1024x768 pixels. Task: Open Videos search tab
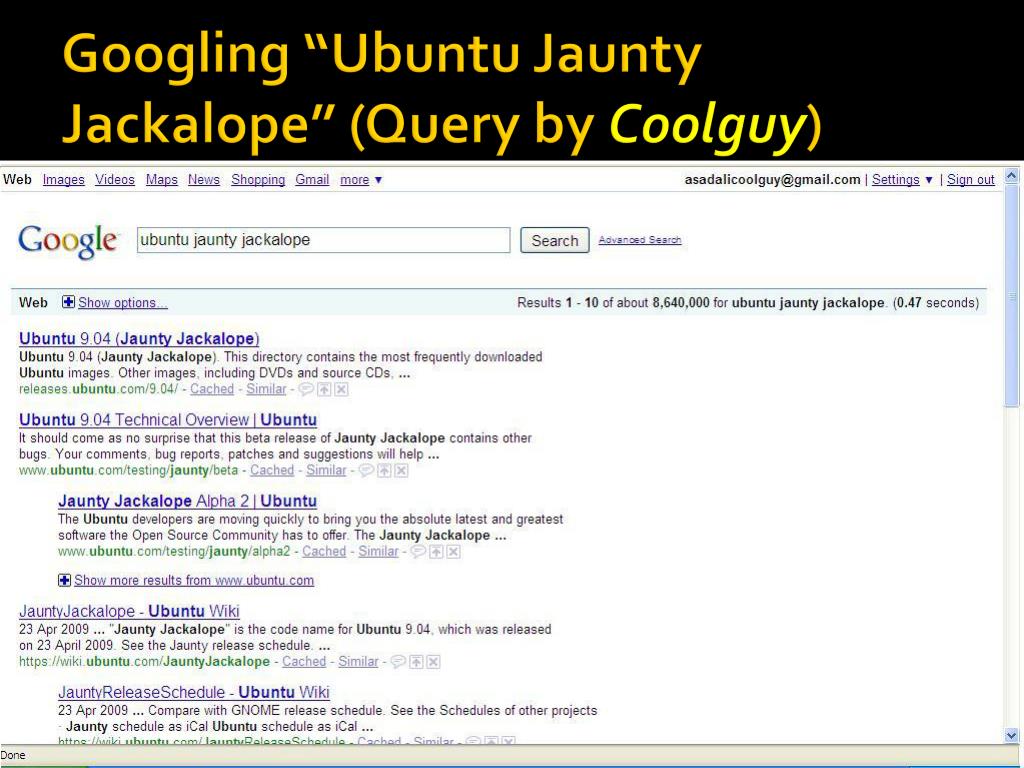[x=115, y=180]
